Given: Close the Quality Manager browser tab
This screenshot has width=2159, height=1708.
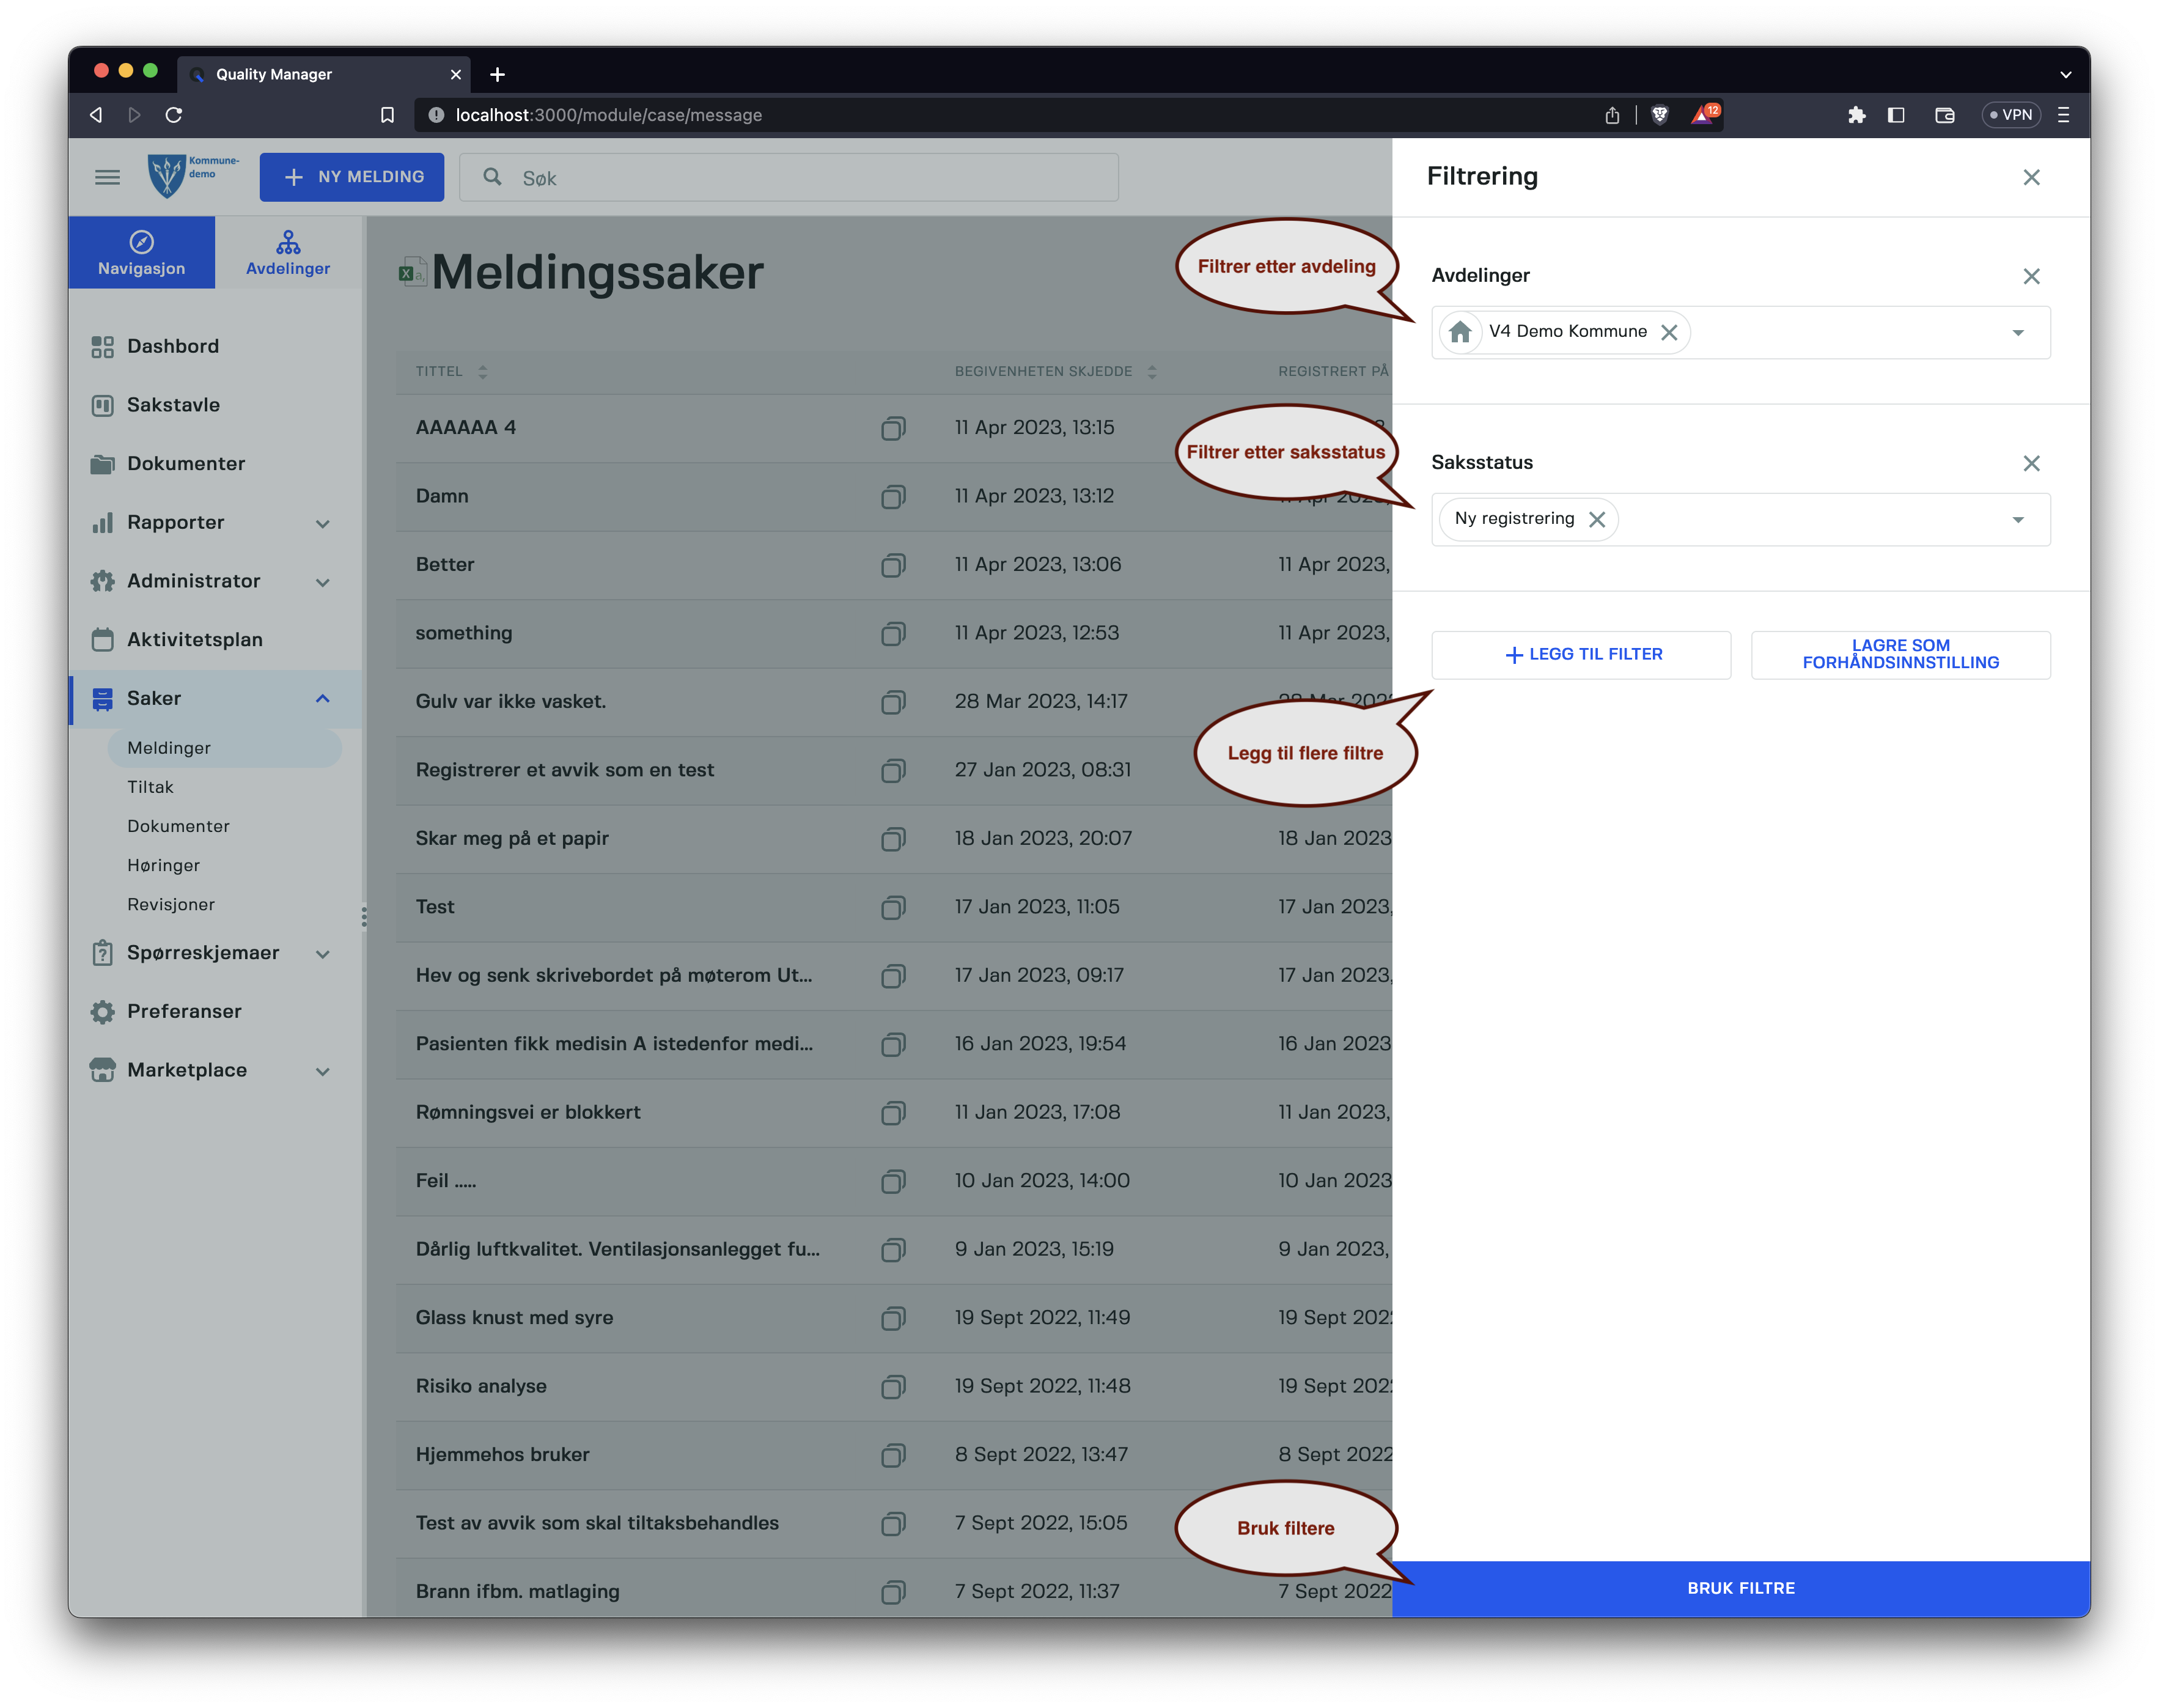Looking at the screenshot, I should tap(455, 75).
